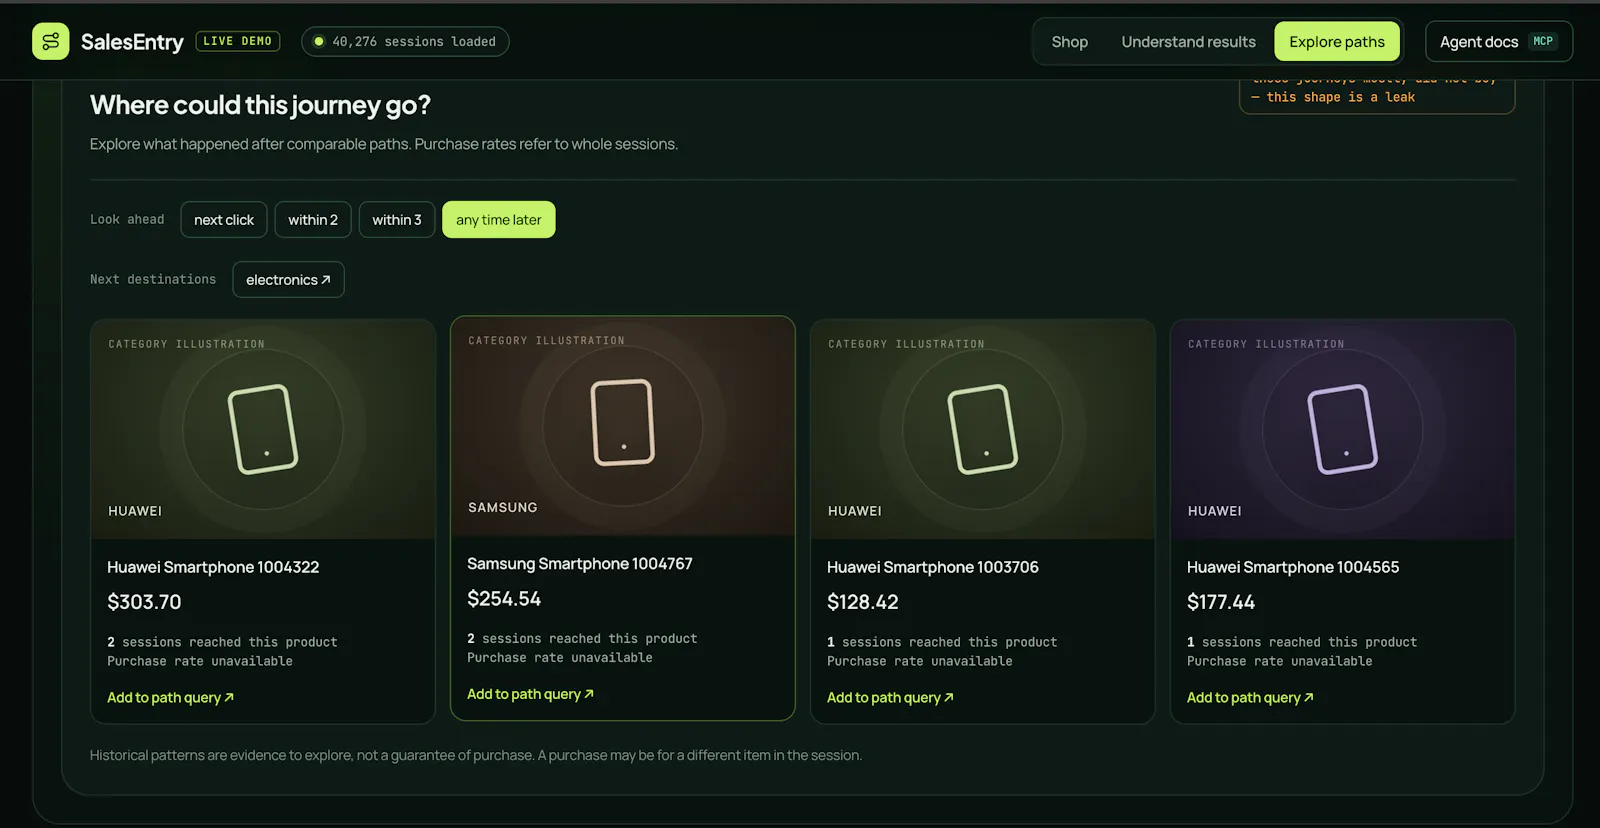Click Huawei Smartphone 1004565 title
The image size is (1600, 828).
click(x=1292, y=567)
